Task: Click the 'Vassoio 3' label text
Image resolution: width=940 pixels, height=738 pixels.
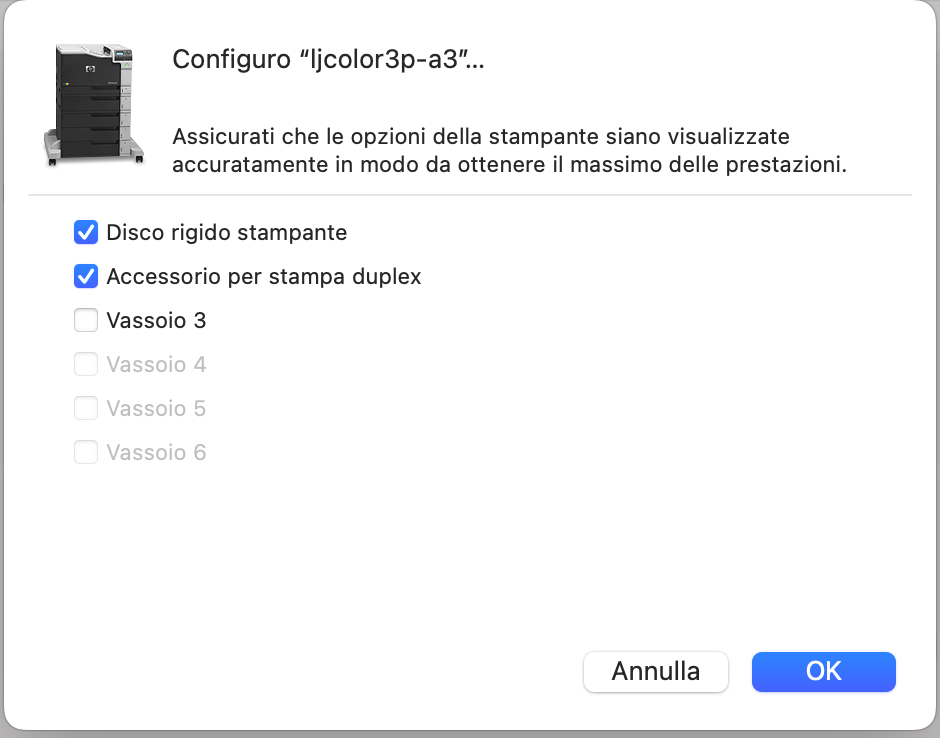Action: [x=156, y=321]
